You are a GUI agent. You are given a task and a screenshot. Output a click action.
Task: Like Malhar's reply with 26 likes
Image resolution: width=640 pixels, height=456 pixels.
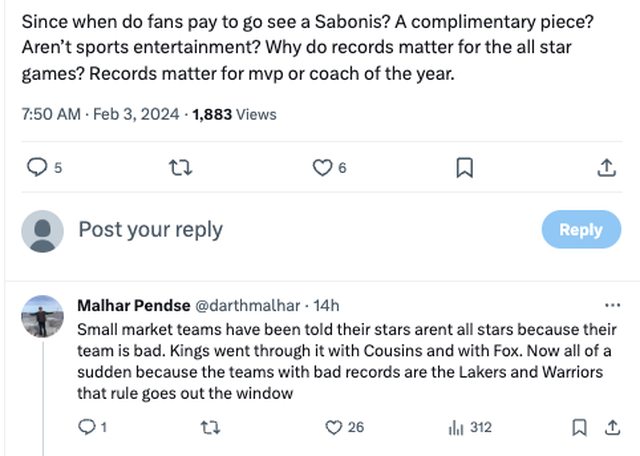tap(335, 428)
